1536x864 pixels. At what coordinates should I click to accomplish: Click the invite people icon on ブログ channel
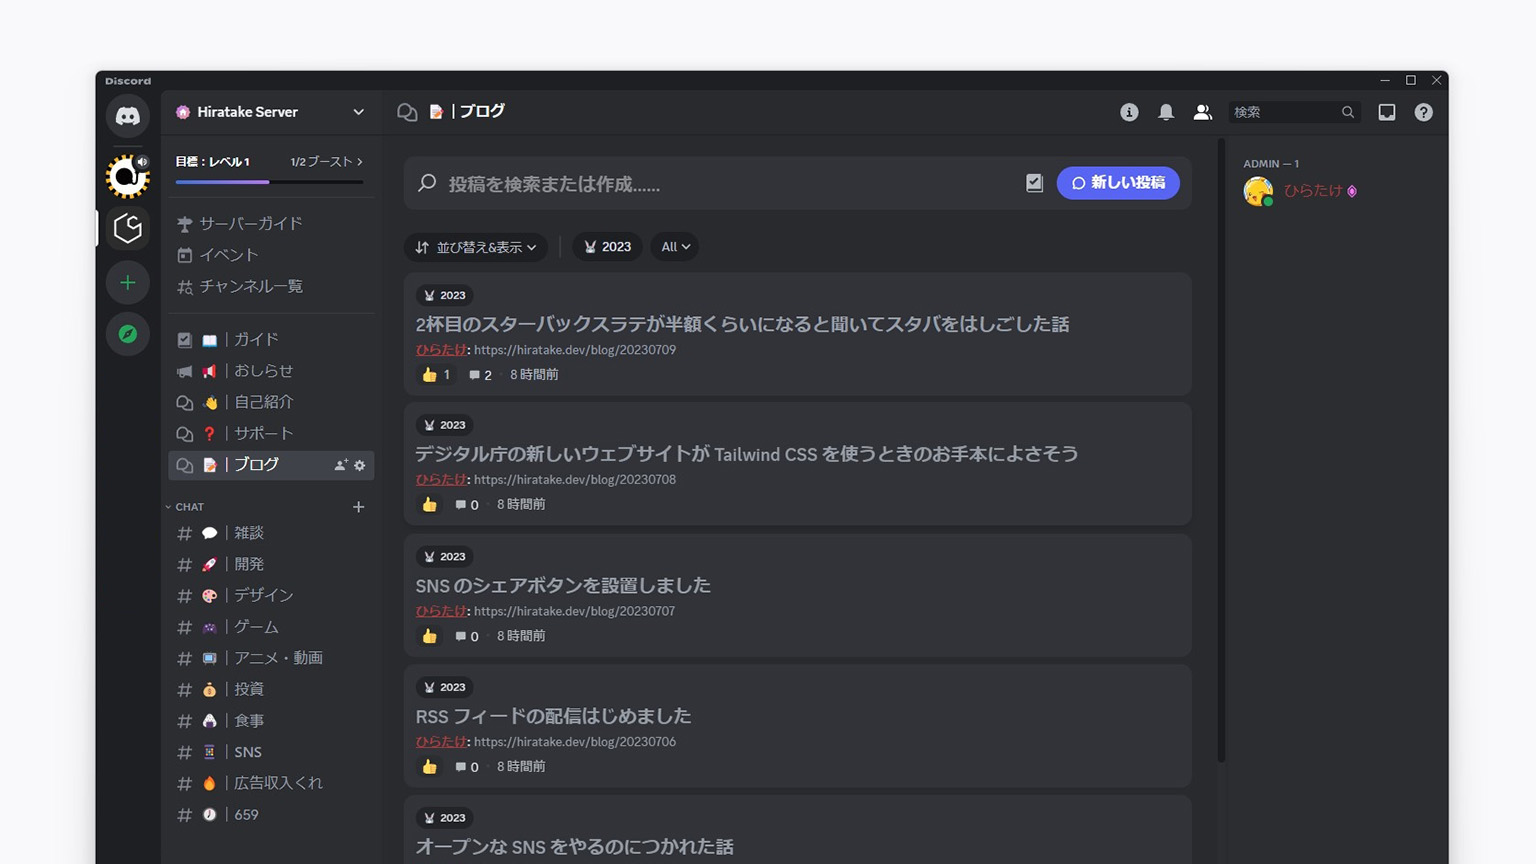(x=341, y=465)
